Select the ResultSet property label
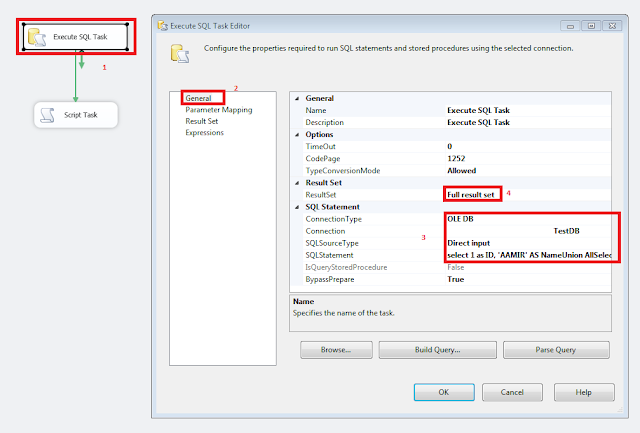This screenshot has height=433, width=640. [x=321, y=195]
